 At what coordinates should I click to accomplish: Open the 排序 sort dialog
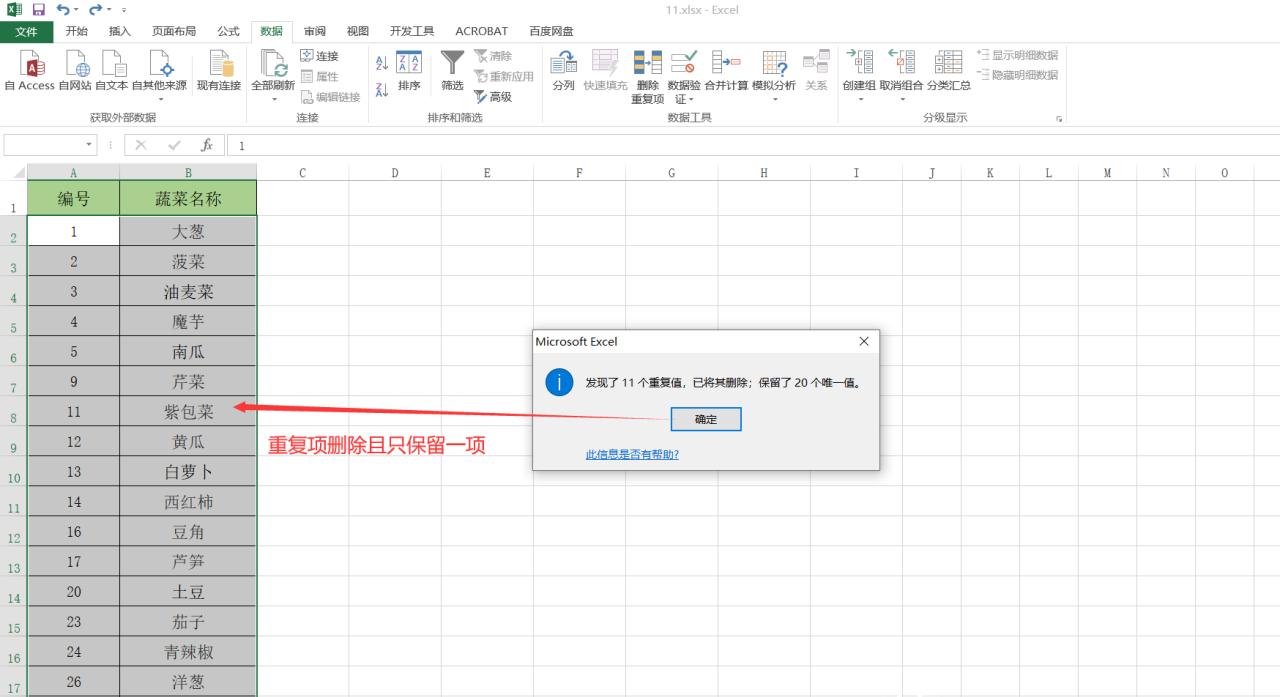click(409, 70)
